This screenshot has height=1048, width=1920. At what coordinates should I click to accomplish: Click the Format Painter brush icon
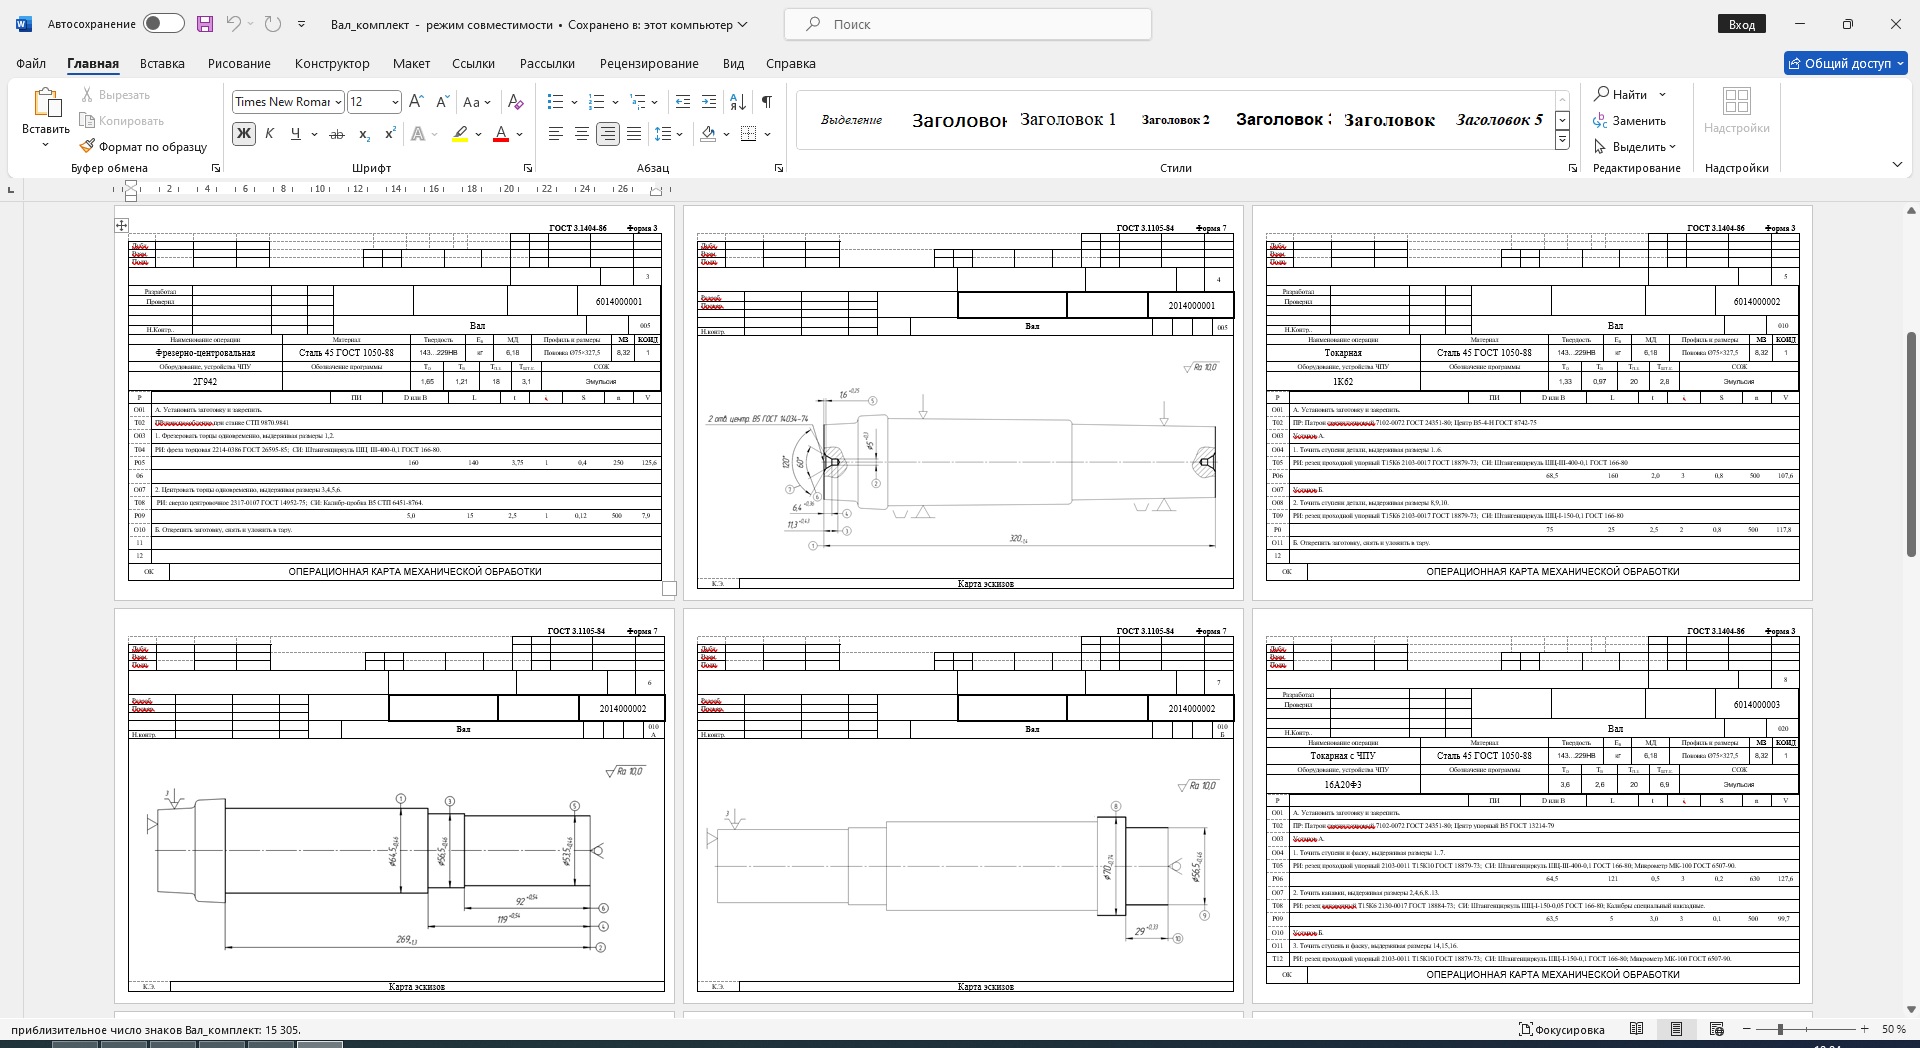[x=88, y=146]
